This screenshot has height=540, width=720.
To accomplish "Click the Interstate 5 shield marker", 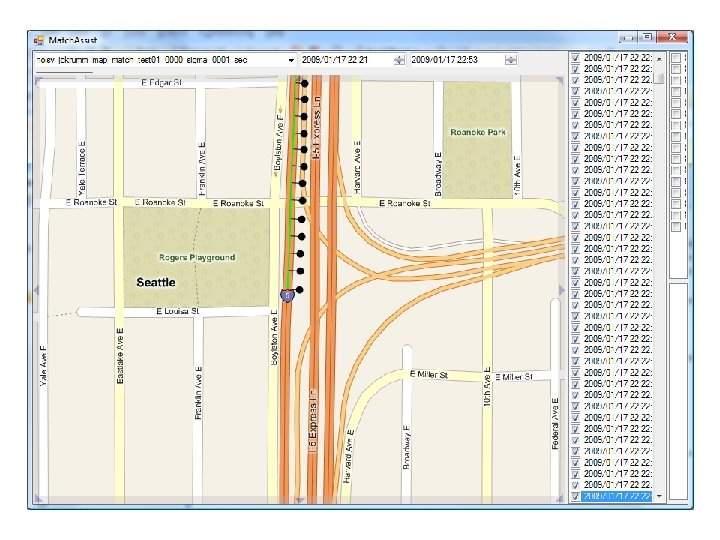I will click(x=287, y=296).
